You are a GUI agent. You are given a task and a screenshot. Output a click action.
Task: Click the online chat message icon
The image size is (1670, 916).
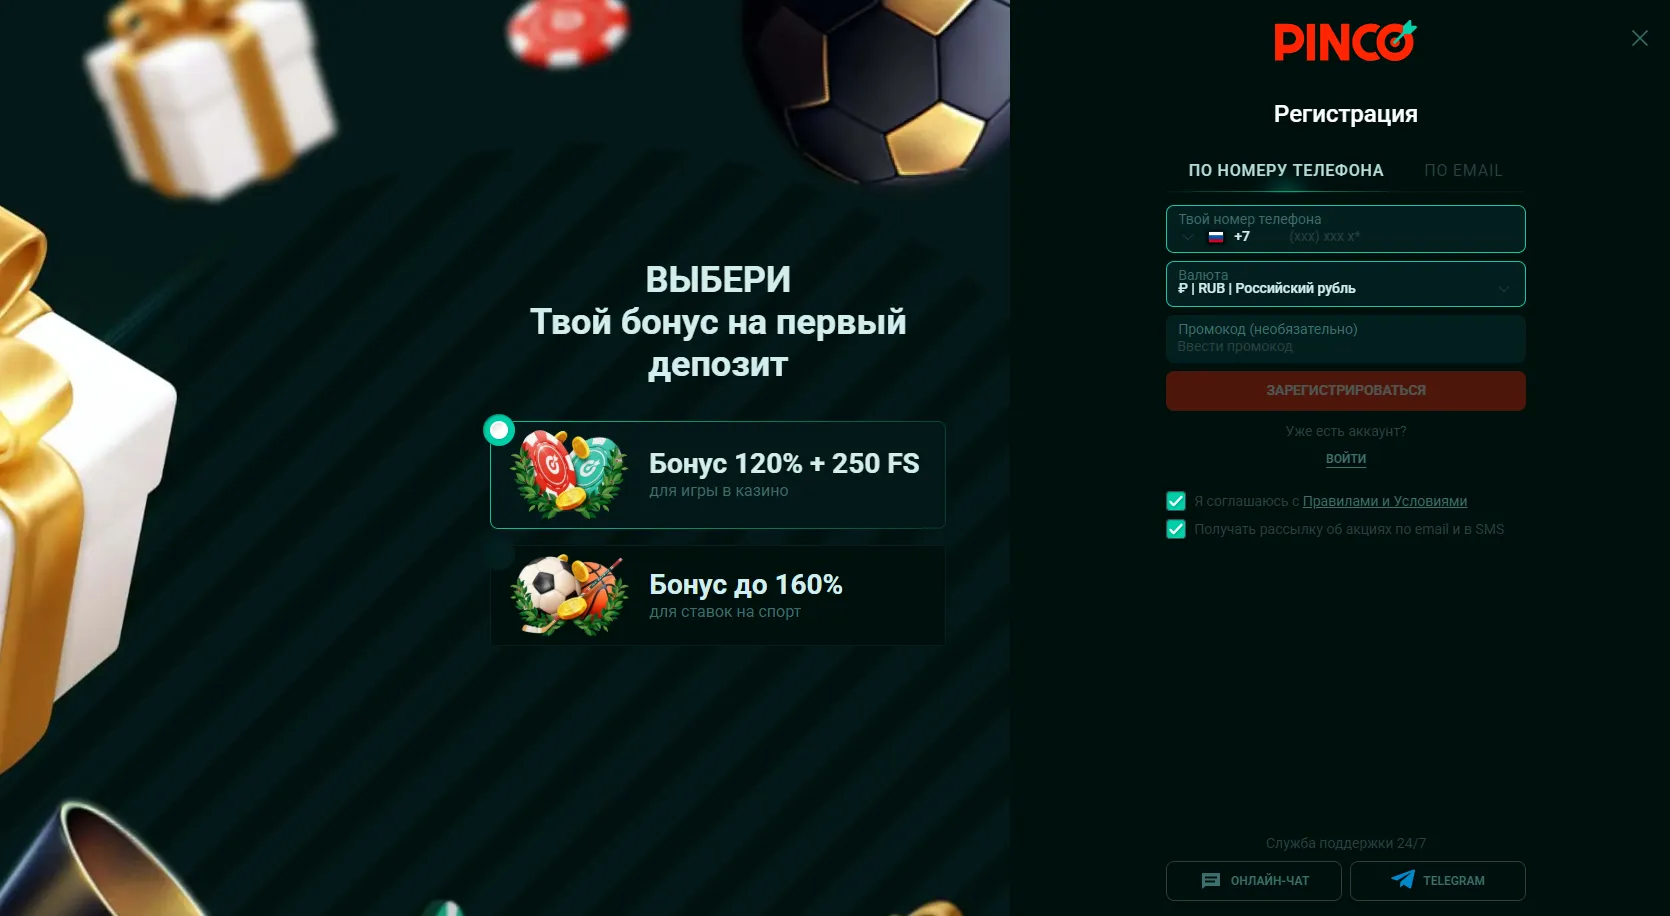[x=1211, y=881]
